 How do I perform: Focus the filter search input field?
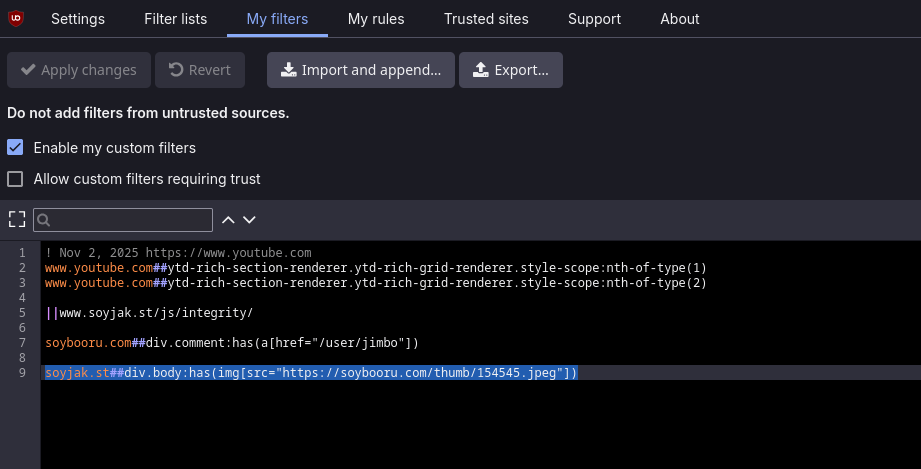(x=130, y=219)
